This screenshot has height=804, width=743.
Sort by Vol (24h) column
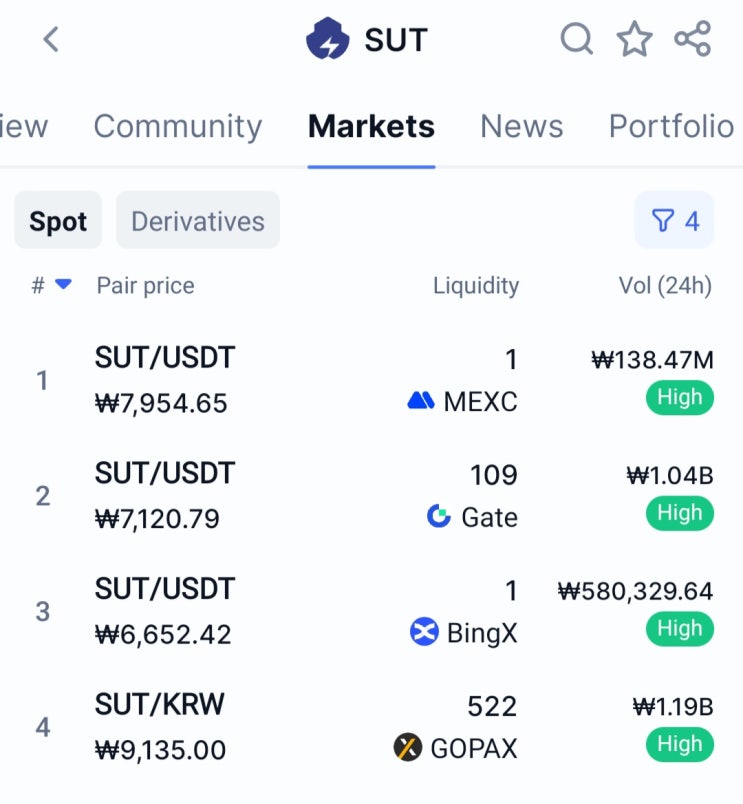pos(665,286)
